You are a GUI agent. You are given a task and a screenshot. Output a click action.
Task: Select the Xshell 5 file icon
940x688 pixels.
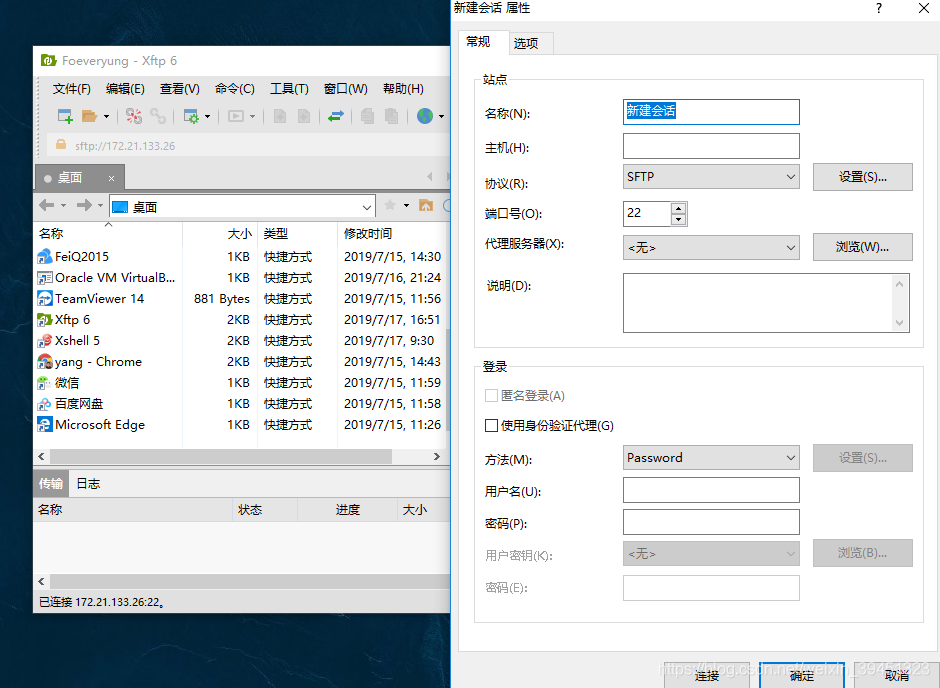45,340
